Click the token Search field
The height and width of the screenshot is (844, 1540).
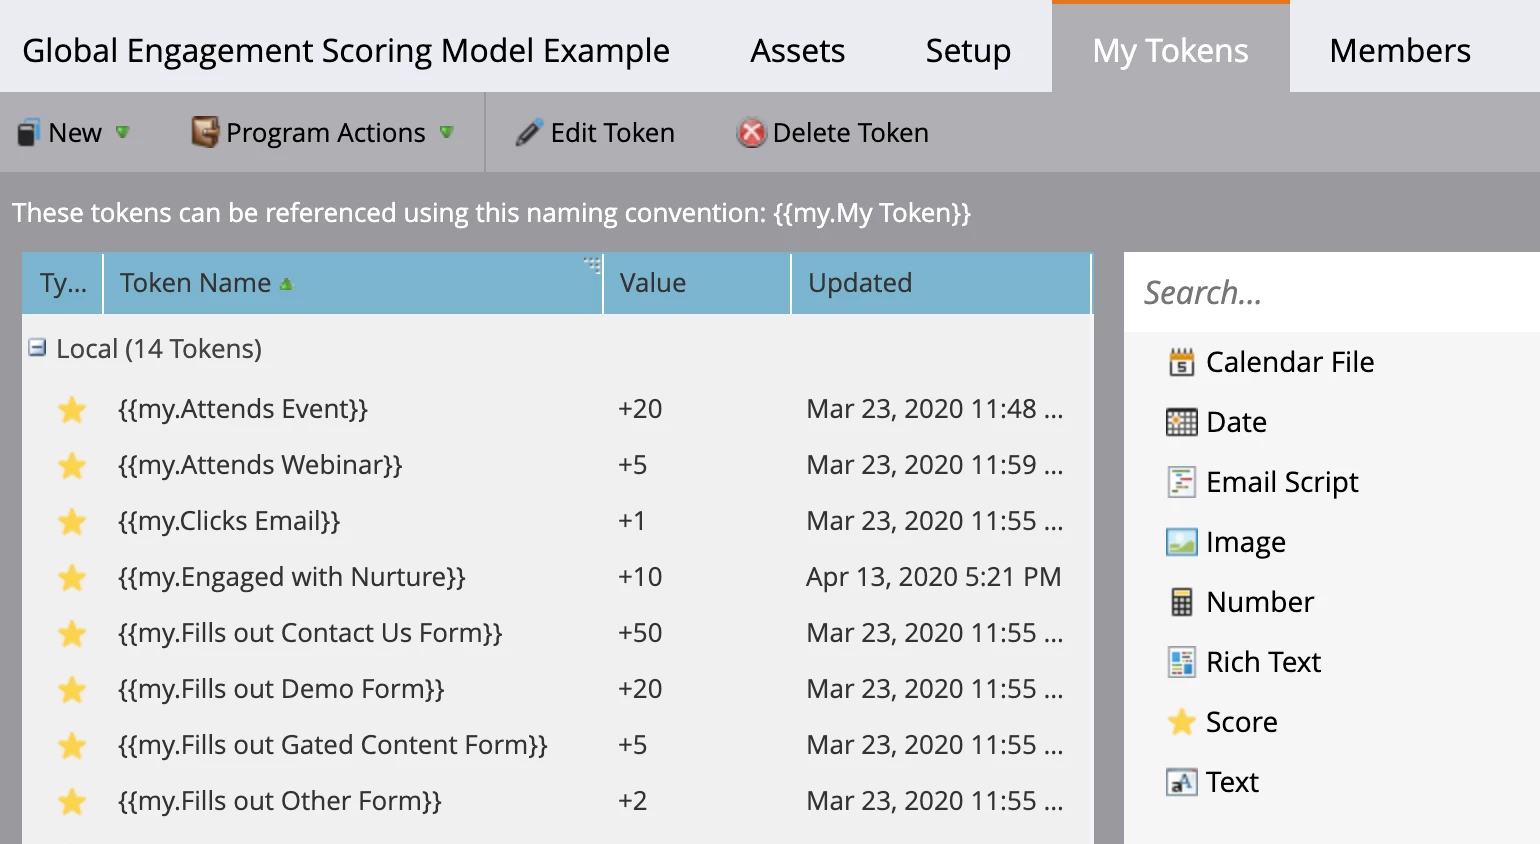coord(1330,293)
